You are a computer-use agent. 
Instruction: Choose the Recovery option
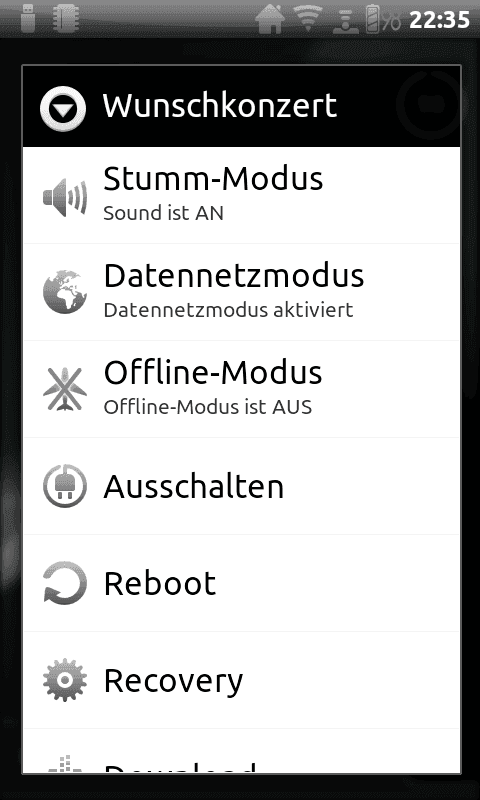click(x=241, y=680)
